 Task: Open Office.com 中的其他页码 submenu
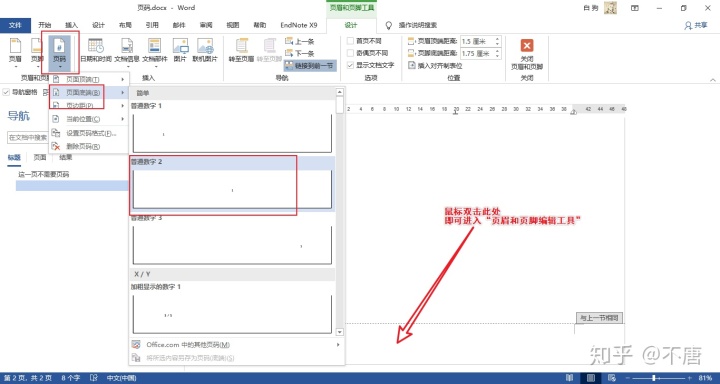coord(236,344)
